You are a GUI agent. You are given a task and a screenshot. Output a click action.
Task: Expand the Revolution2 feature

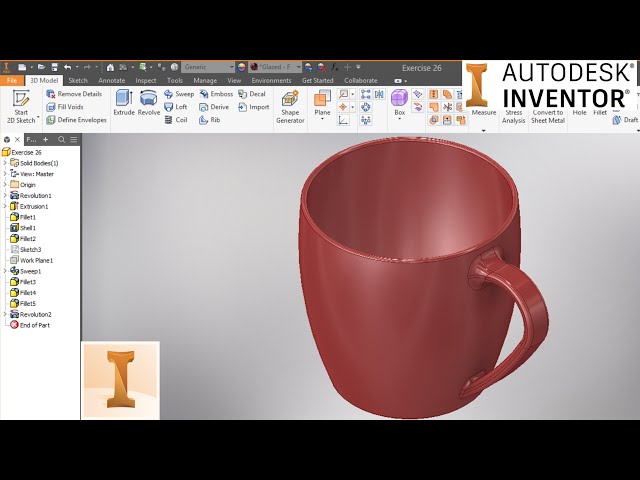[5, 314]
